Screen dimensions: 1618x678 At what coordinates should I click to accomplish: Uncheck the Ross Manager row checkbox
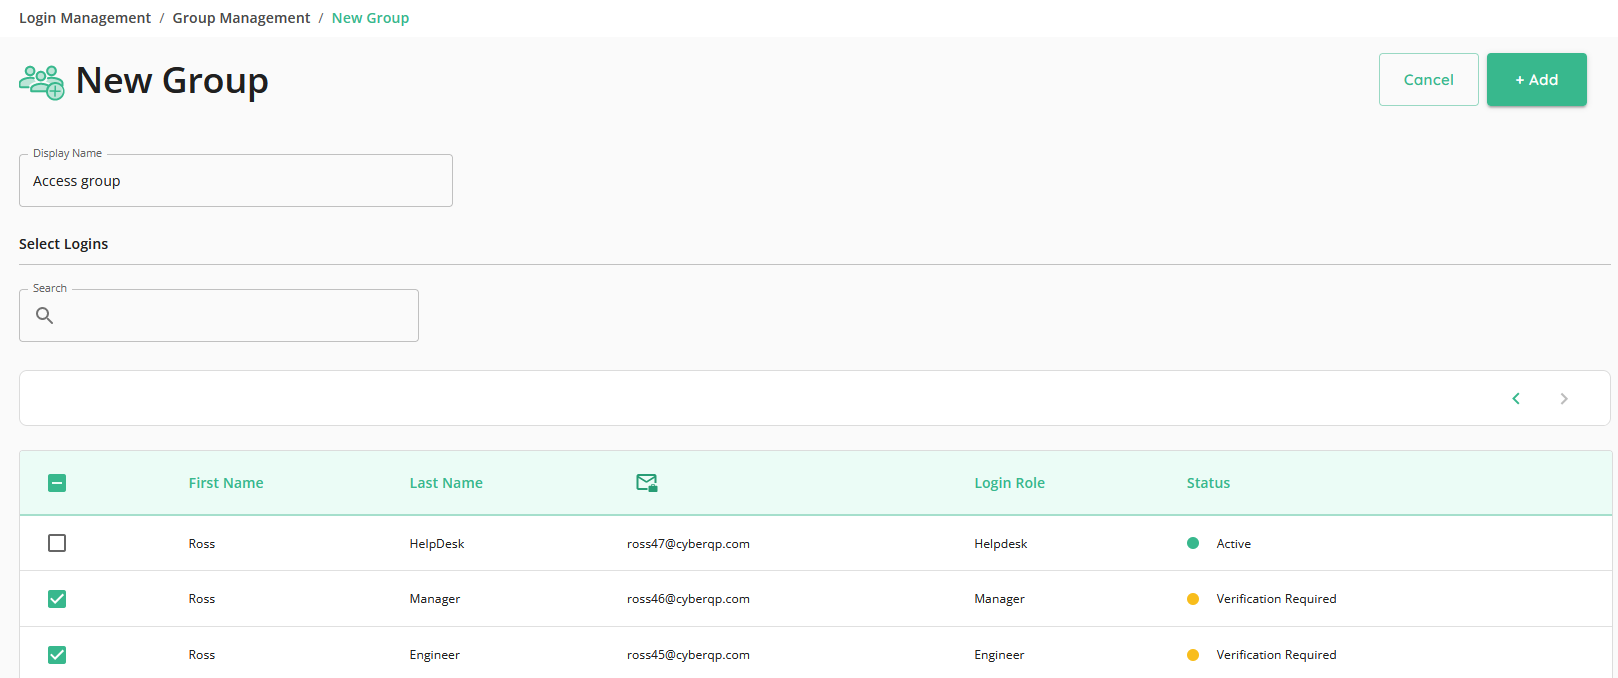pyautogui.click(x=57, y=599)
